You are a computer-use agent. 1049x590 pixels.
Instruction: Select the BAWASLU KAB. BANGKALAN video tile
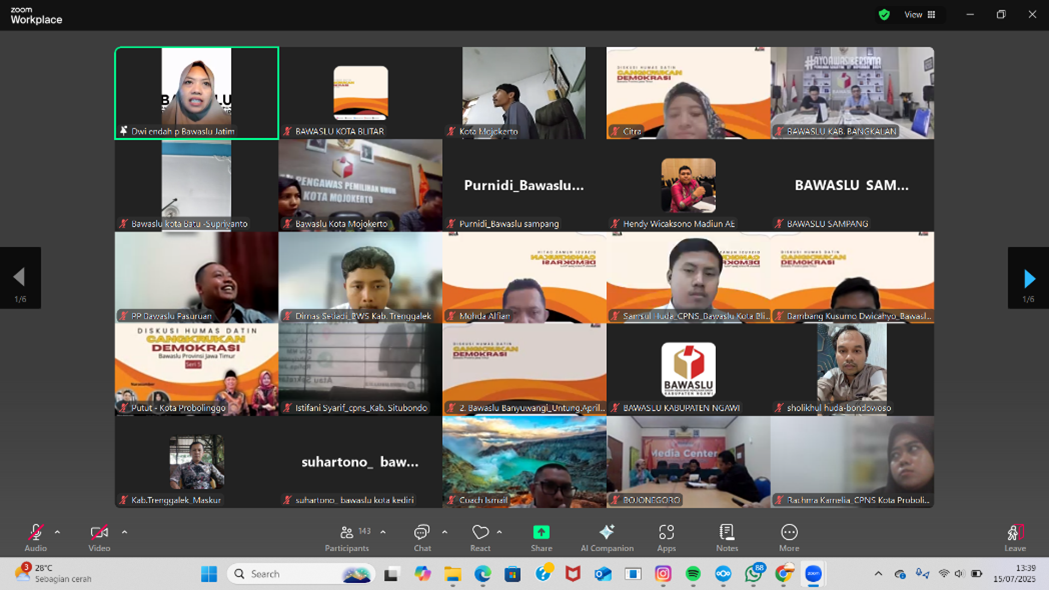[x=852, y=93]
